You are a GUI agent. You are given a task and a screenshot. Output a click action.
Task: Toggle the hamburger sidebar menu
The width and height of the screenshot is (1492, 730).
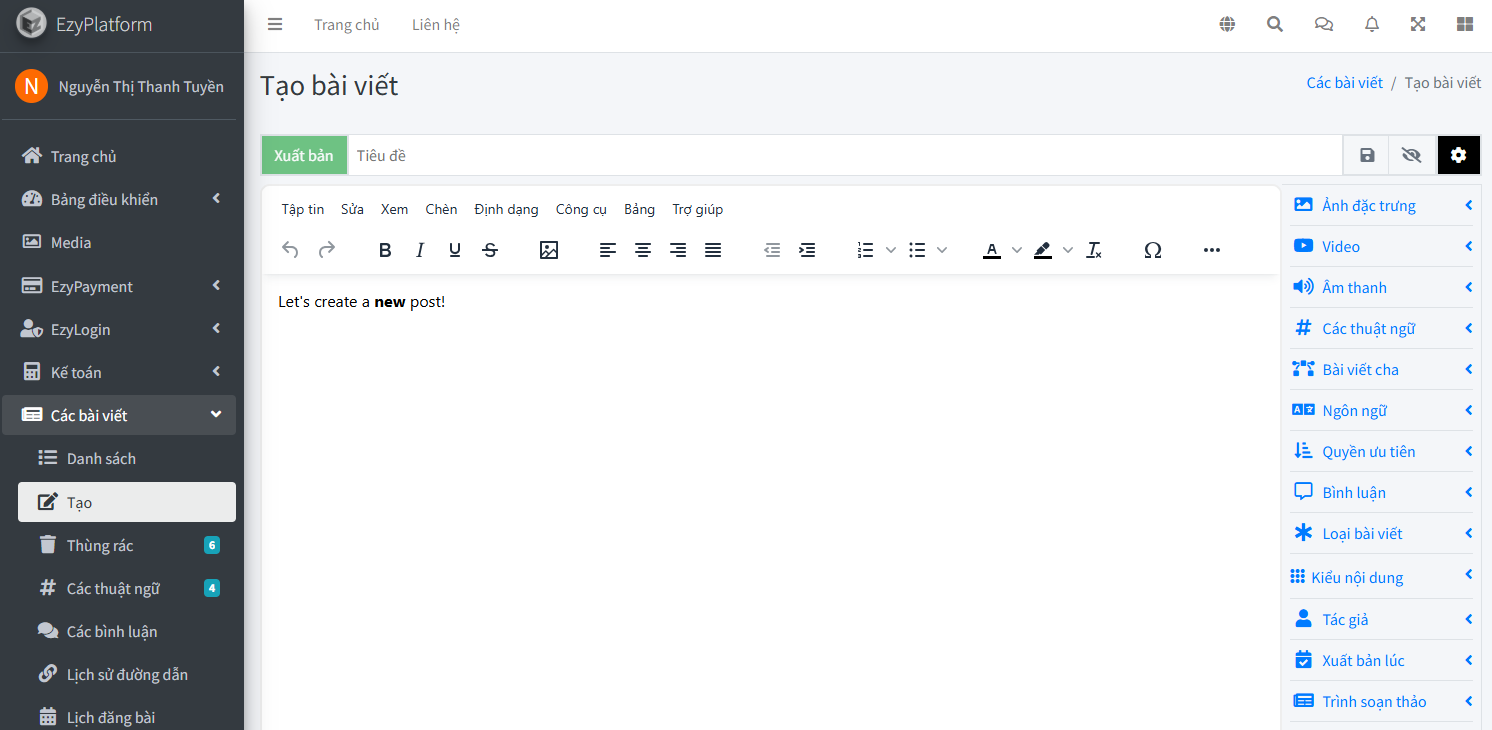click(x=275, y=25)
